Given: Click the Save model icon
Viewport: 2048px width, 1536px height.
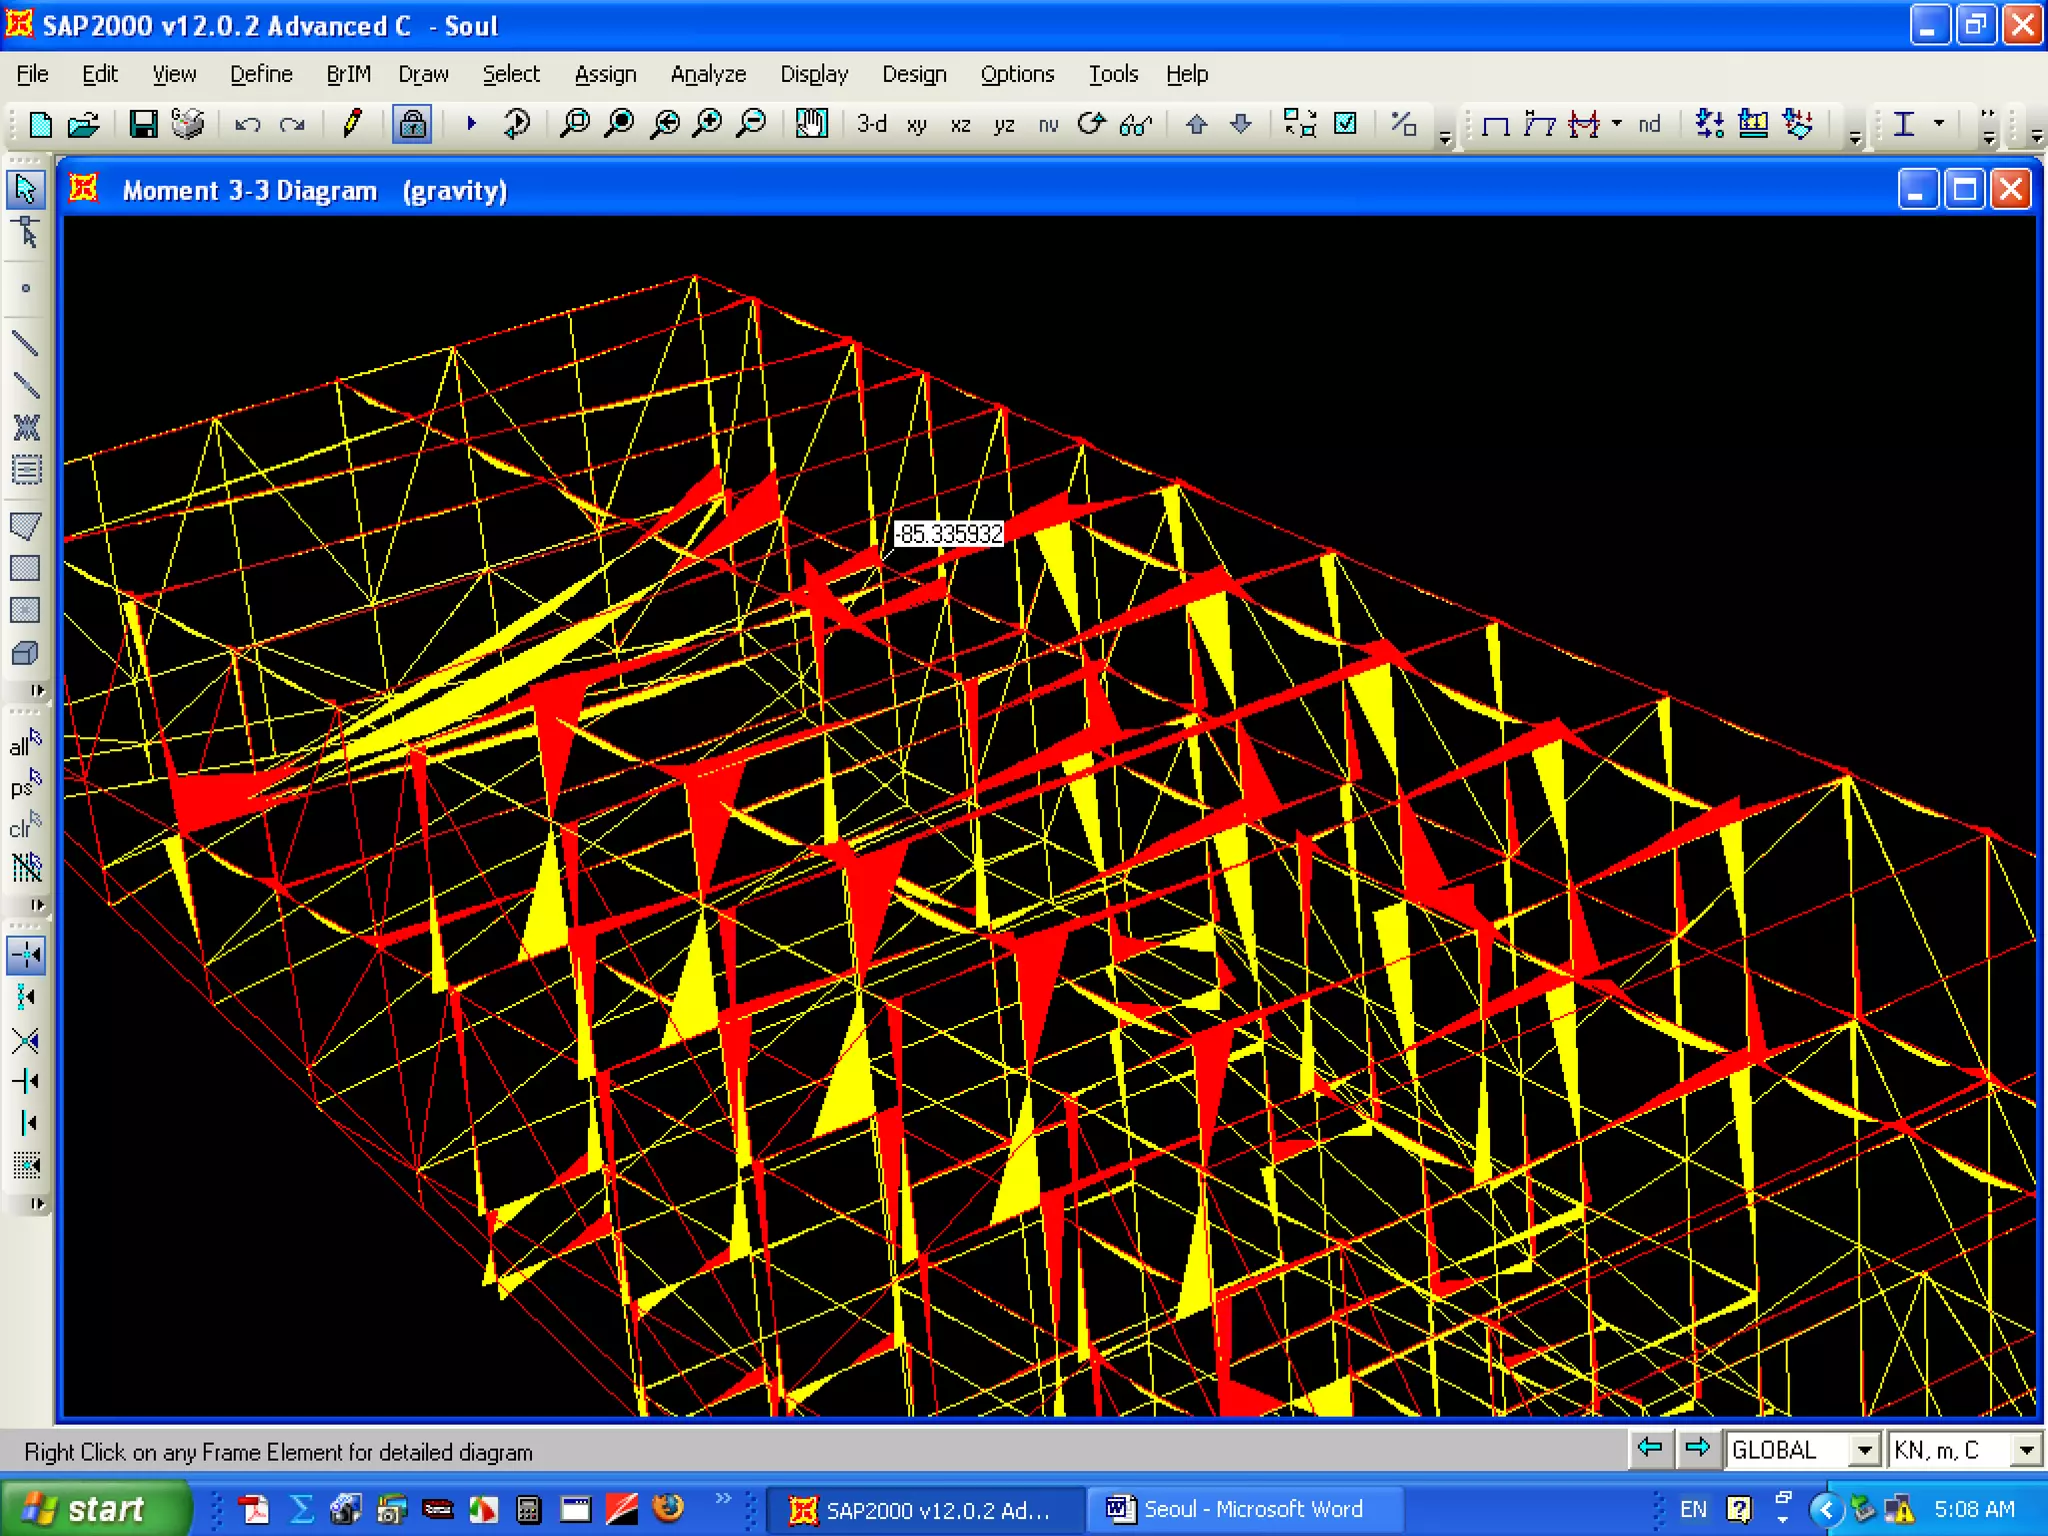Looking at the screenshot, I should (143, 124).
